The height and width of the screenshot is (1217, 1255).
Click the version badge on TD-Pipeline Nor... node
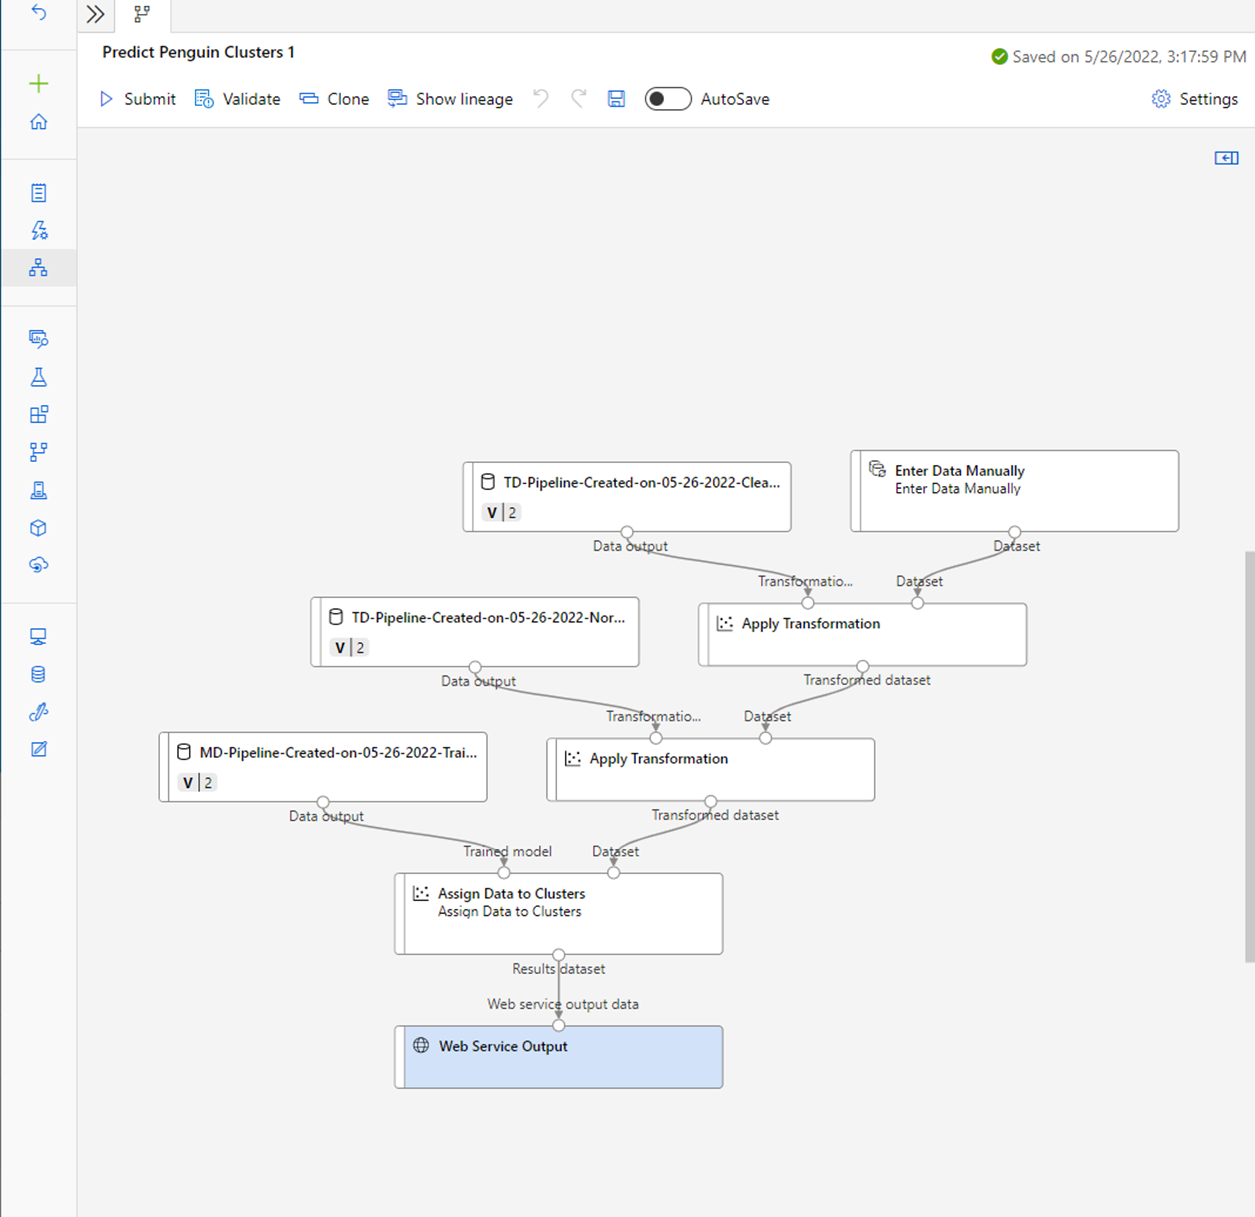pyautogui.click(x=349, y=647)
